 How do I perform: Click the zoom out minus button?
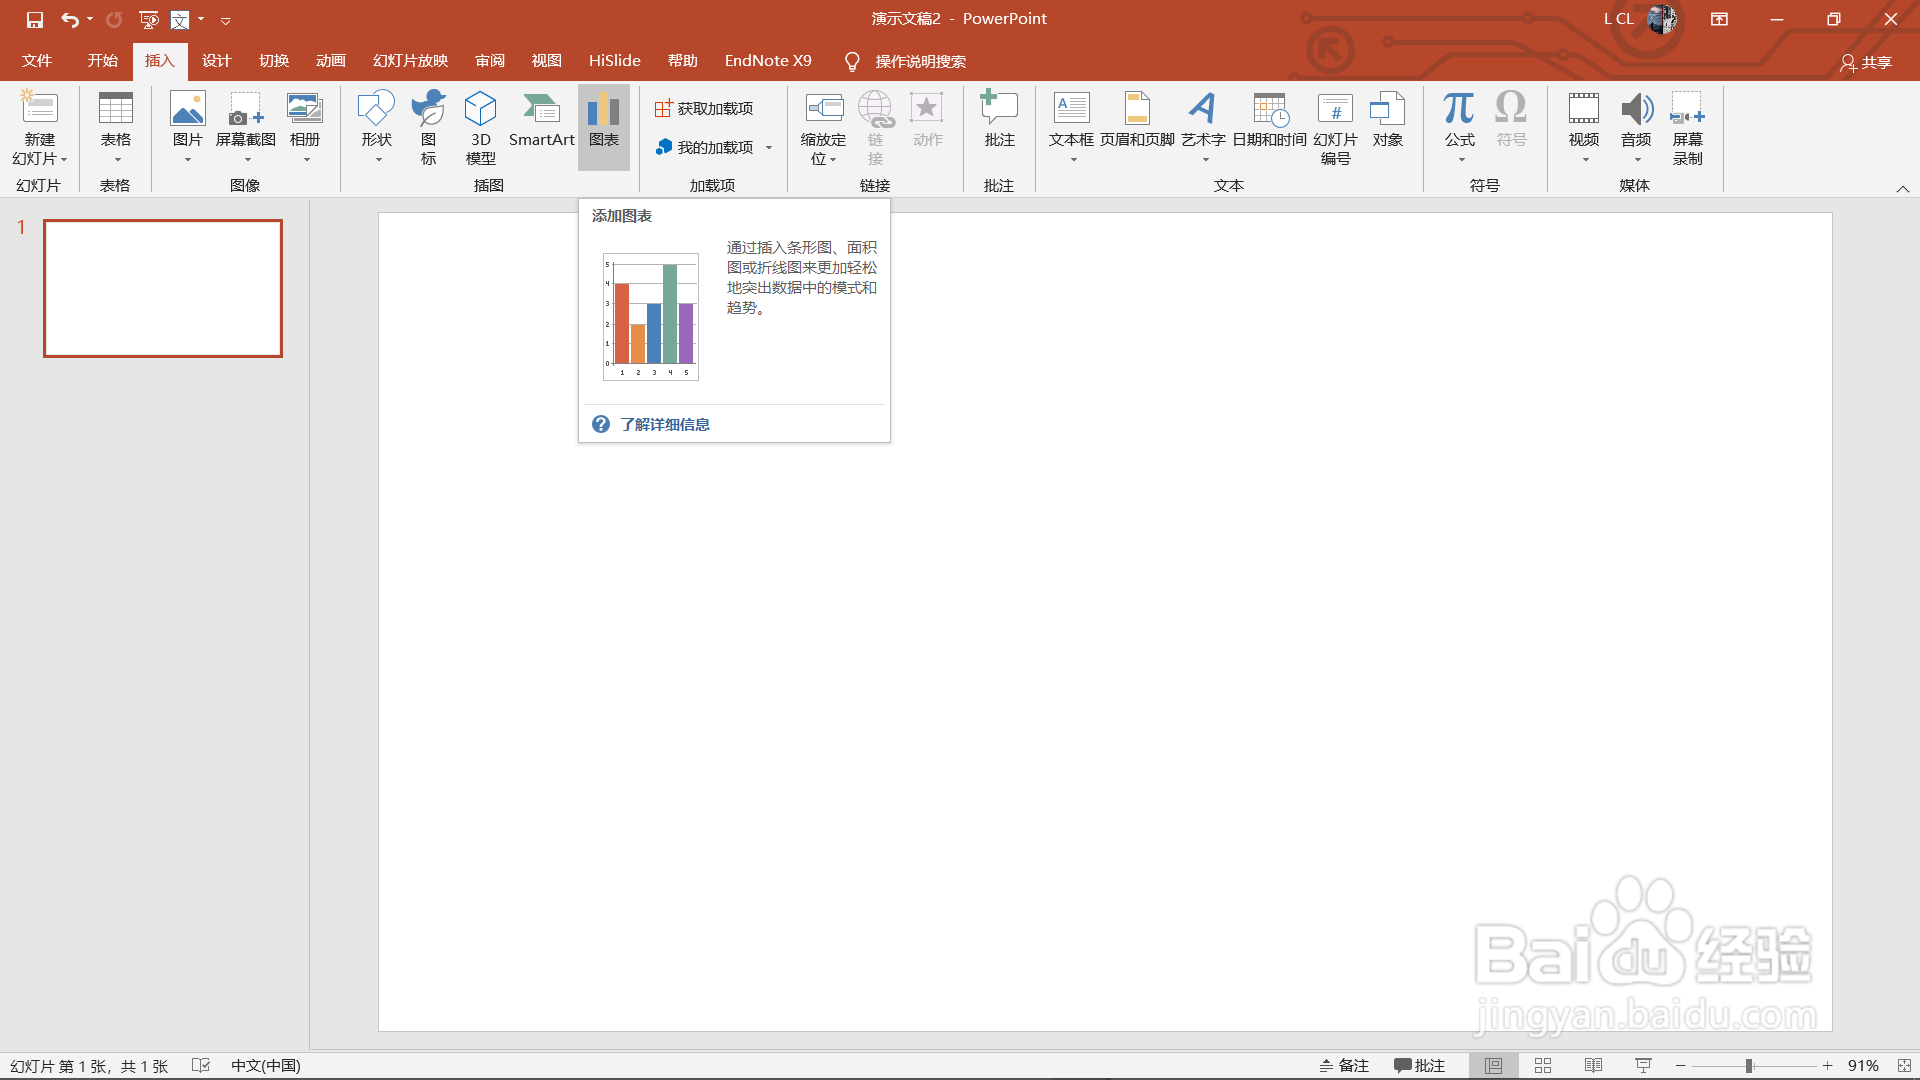coord(1681,1066)
